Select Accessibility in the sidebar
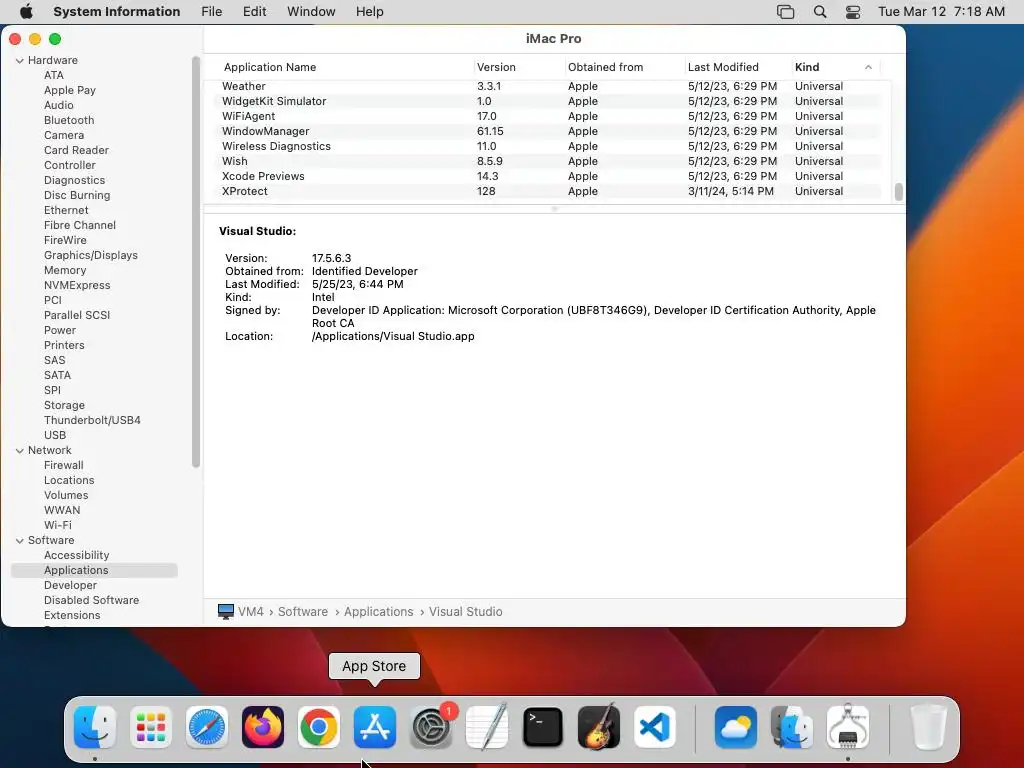 tap(76, 556)
